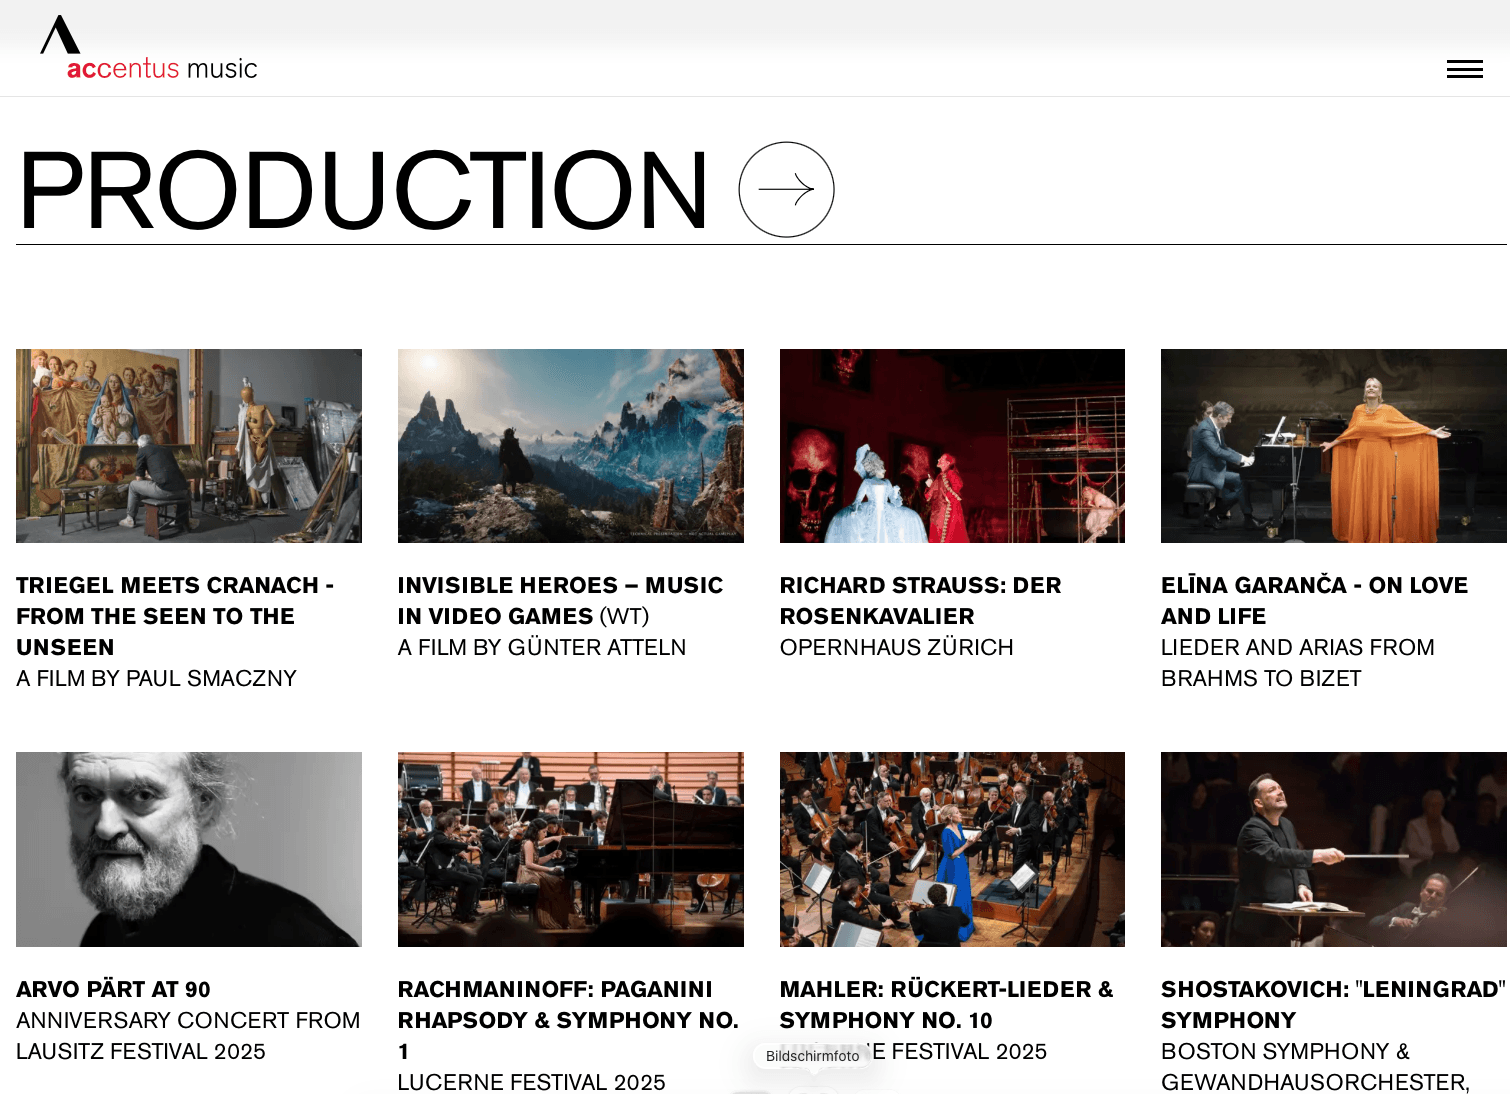Open the Arvo Pärt black-and-white portrait

coord(189,849)
